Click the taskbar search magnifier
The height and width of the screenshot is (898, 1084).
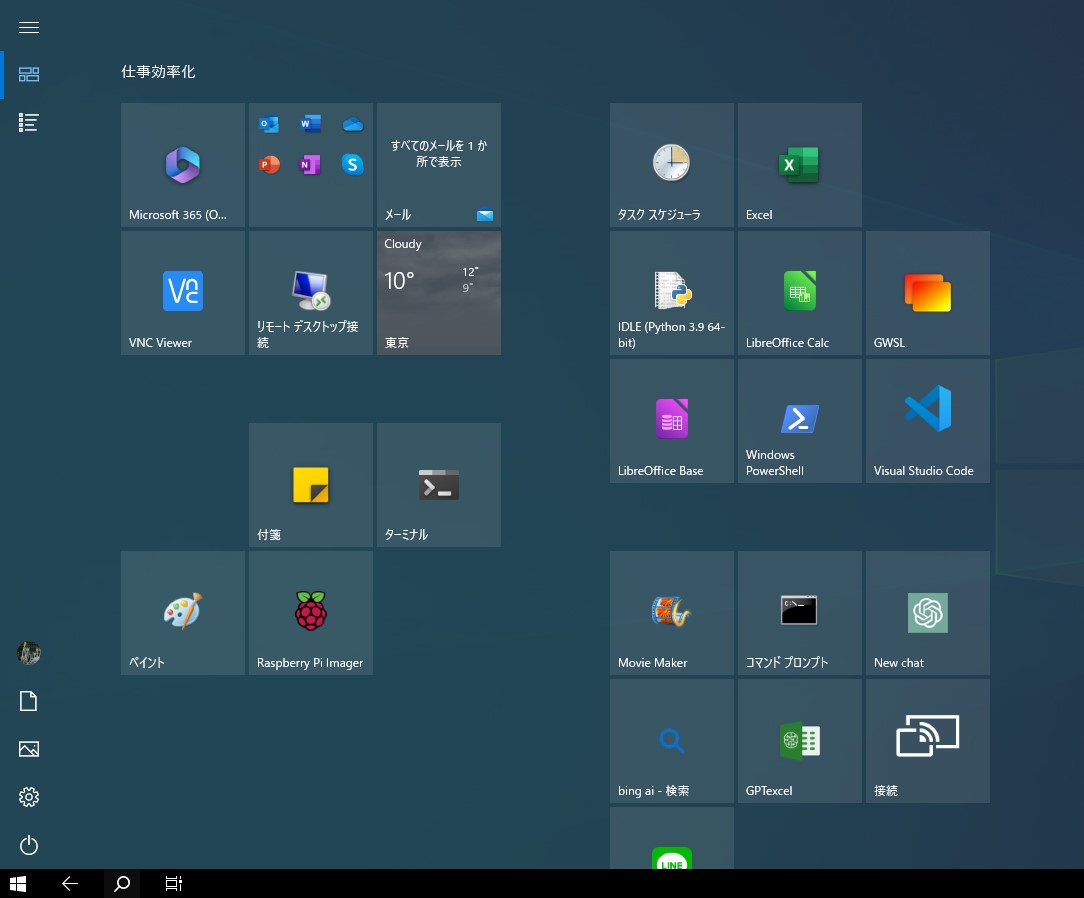[x=122, y=884]
